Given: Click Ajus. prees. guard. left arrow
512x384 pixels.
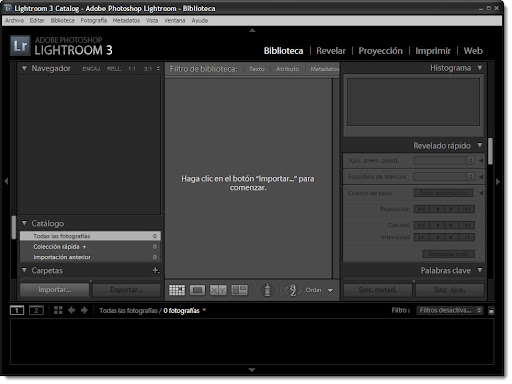Looking at the screenshot, I should point(481,161).
